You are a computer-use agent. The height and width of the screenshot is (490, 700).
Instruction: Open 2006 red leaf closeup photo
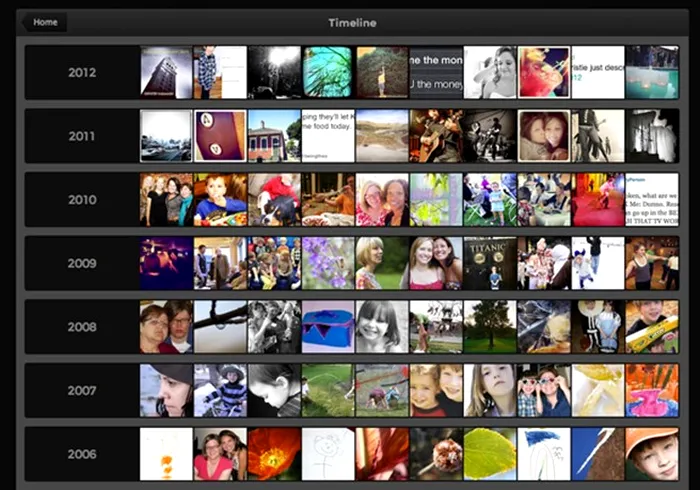click(x=382, y=454)
